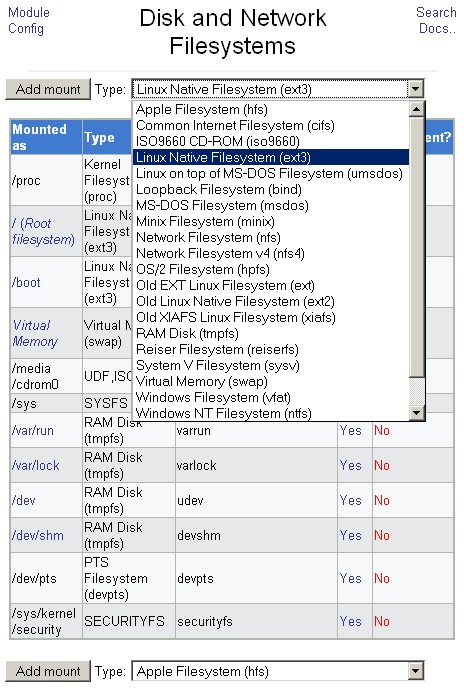Select Common Internet Filesystem (cifs) option
The height and width of the screenshot is (689, 464).
pyautogui.click(x=271, y=125)
